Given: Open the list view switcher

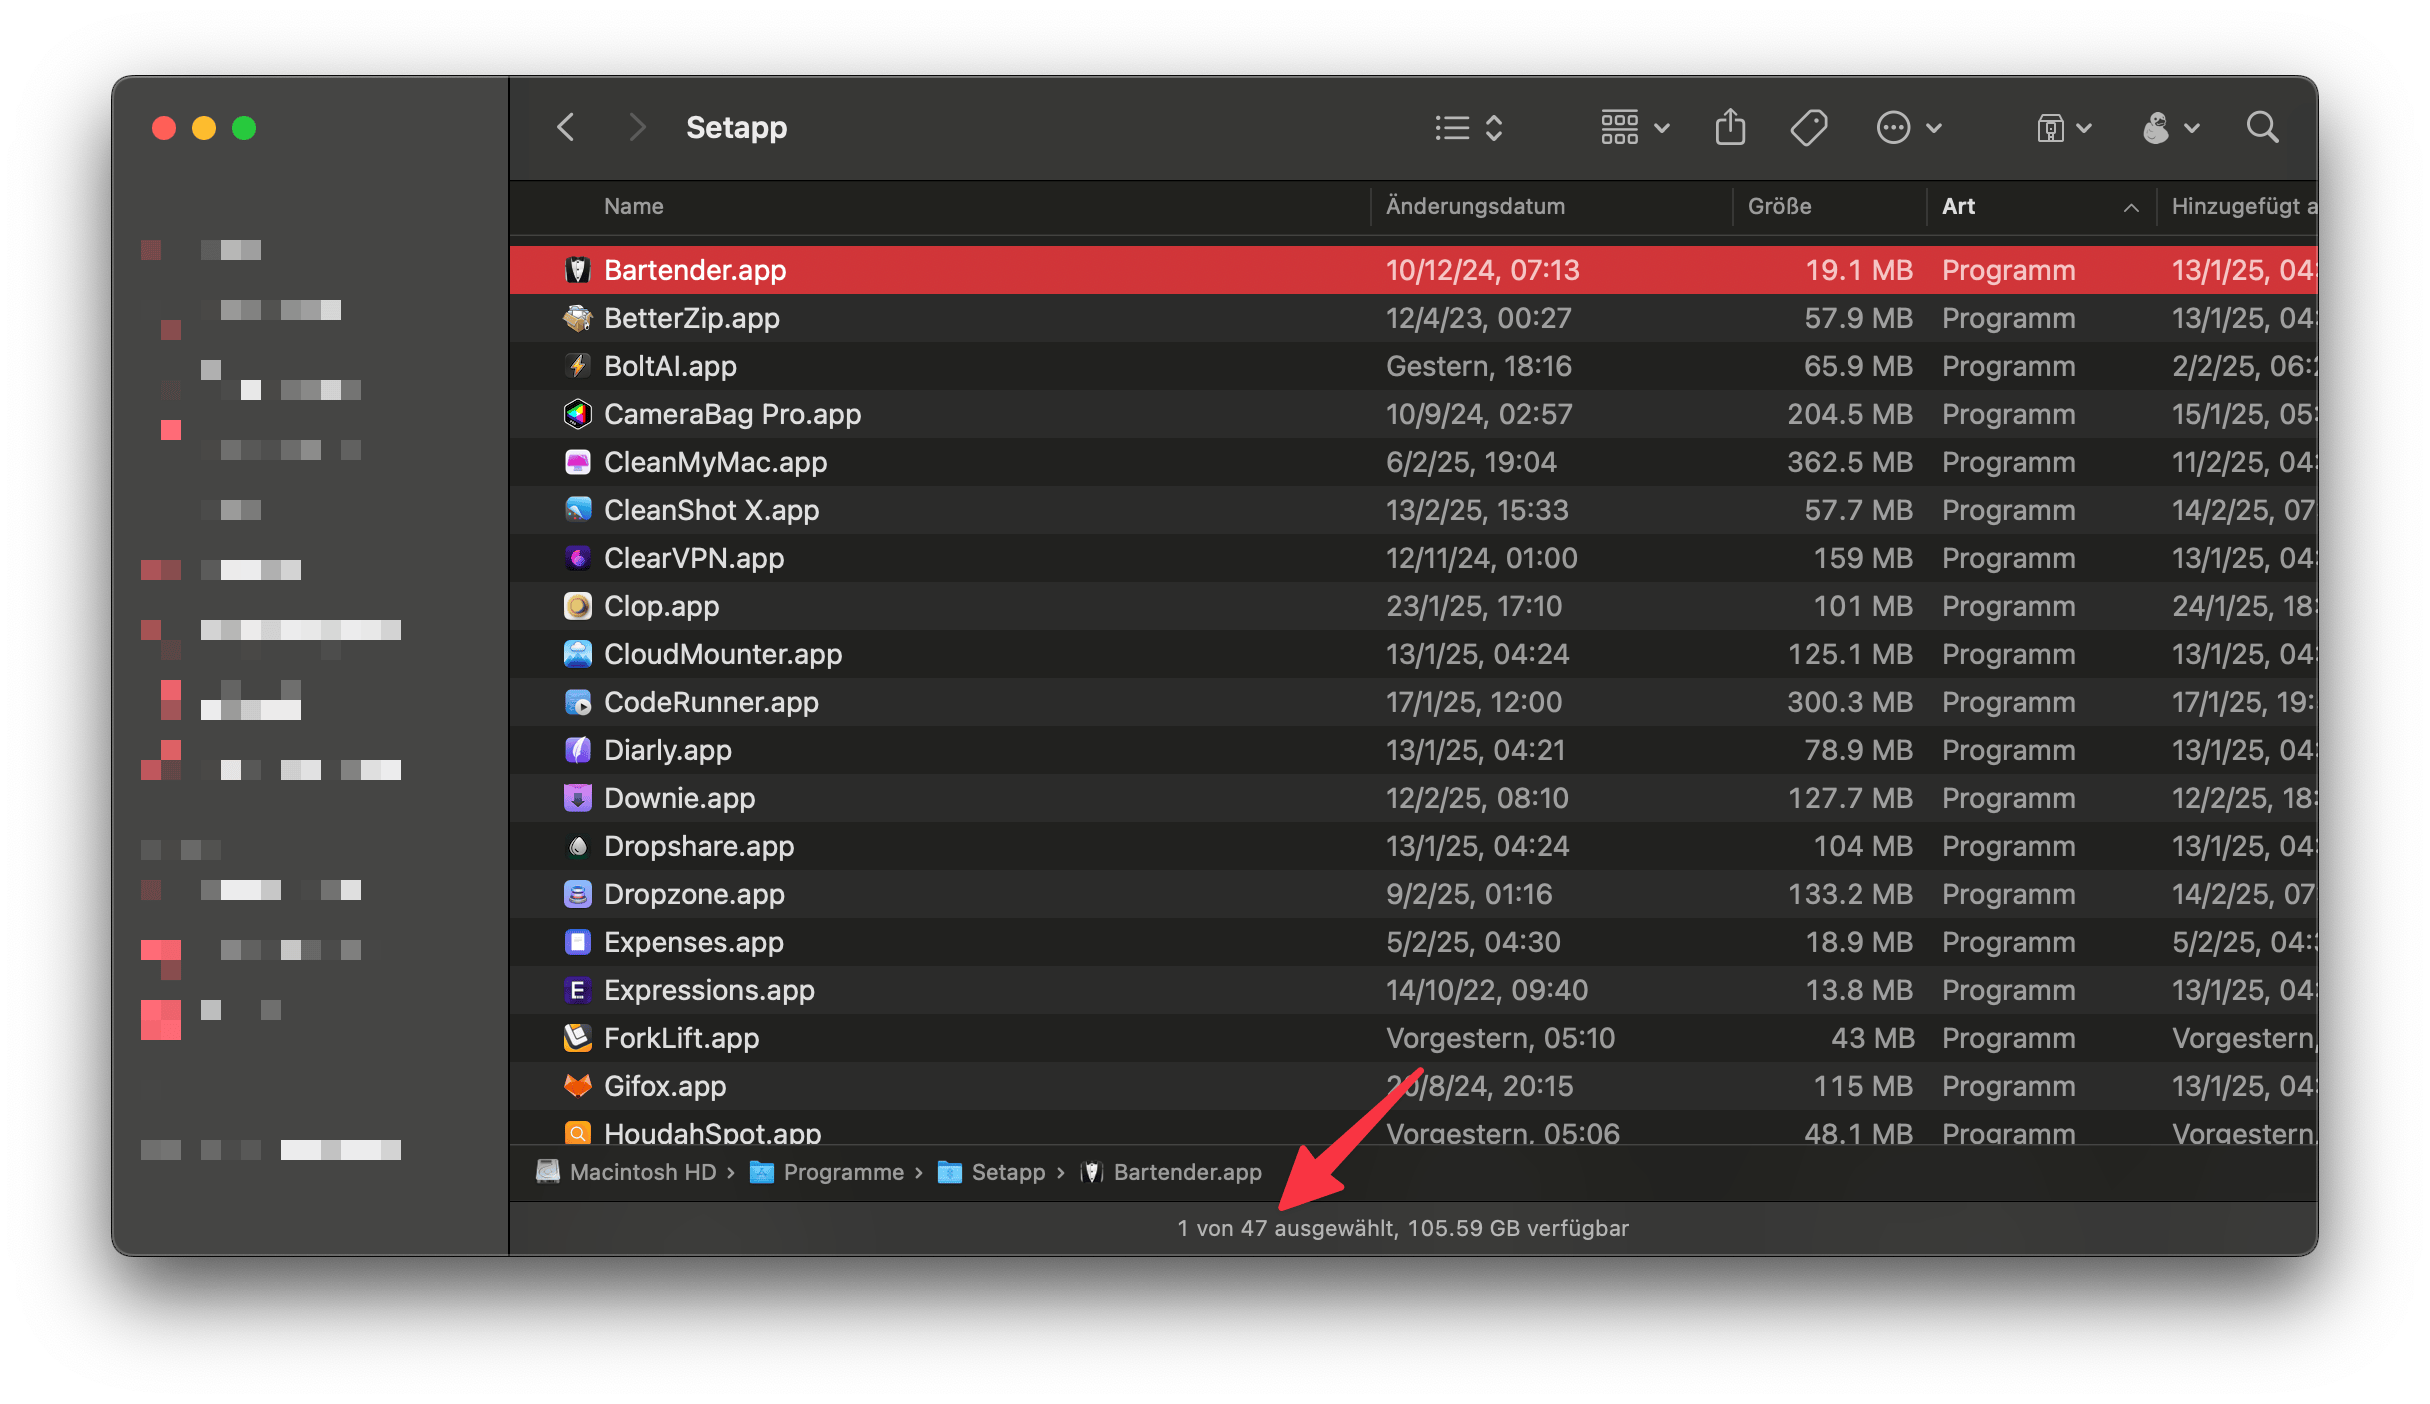Looking at the screenshot, I should (1468, 128).
